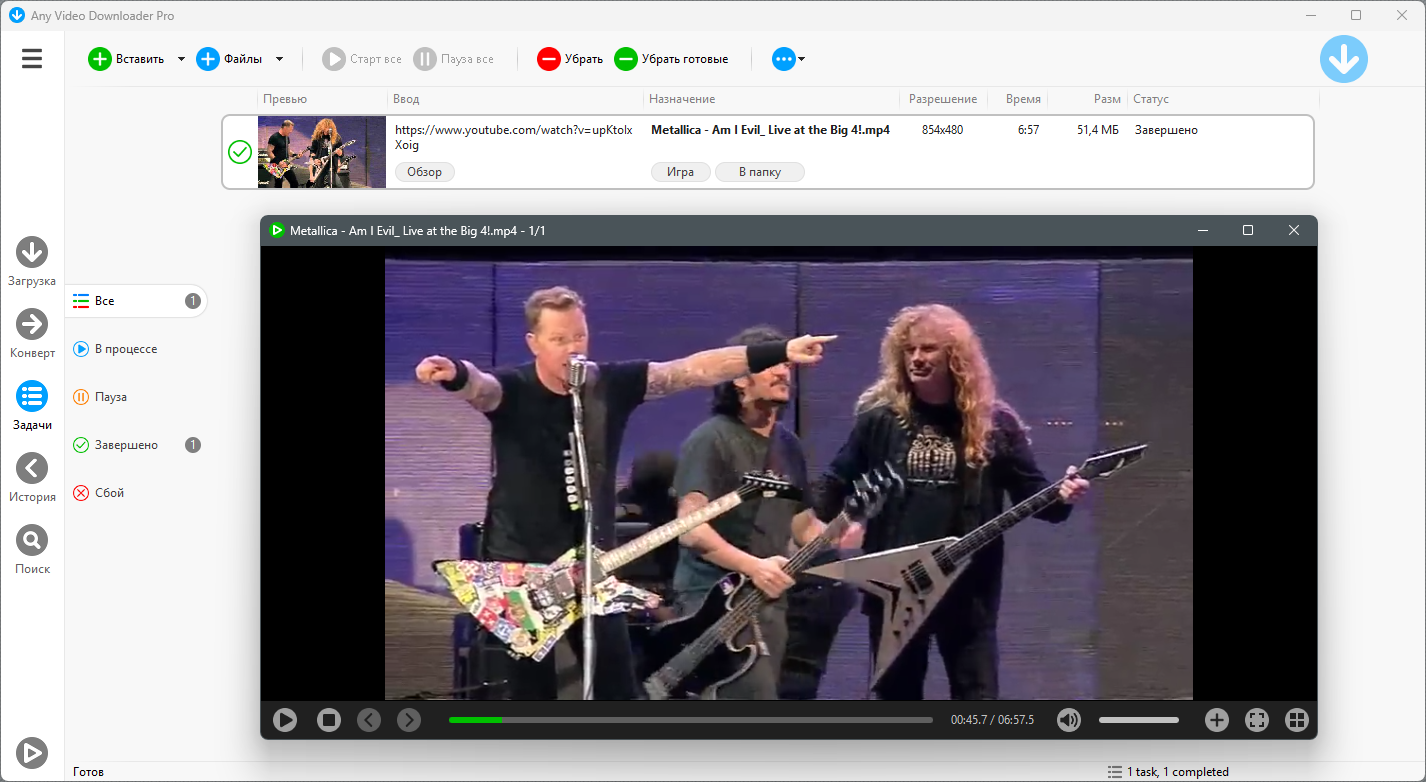Open the Конверт sidebar section

32,334
